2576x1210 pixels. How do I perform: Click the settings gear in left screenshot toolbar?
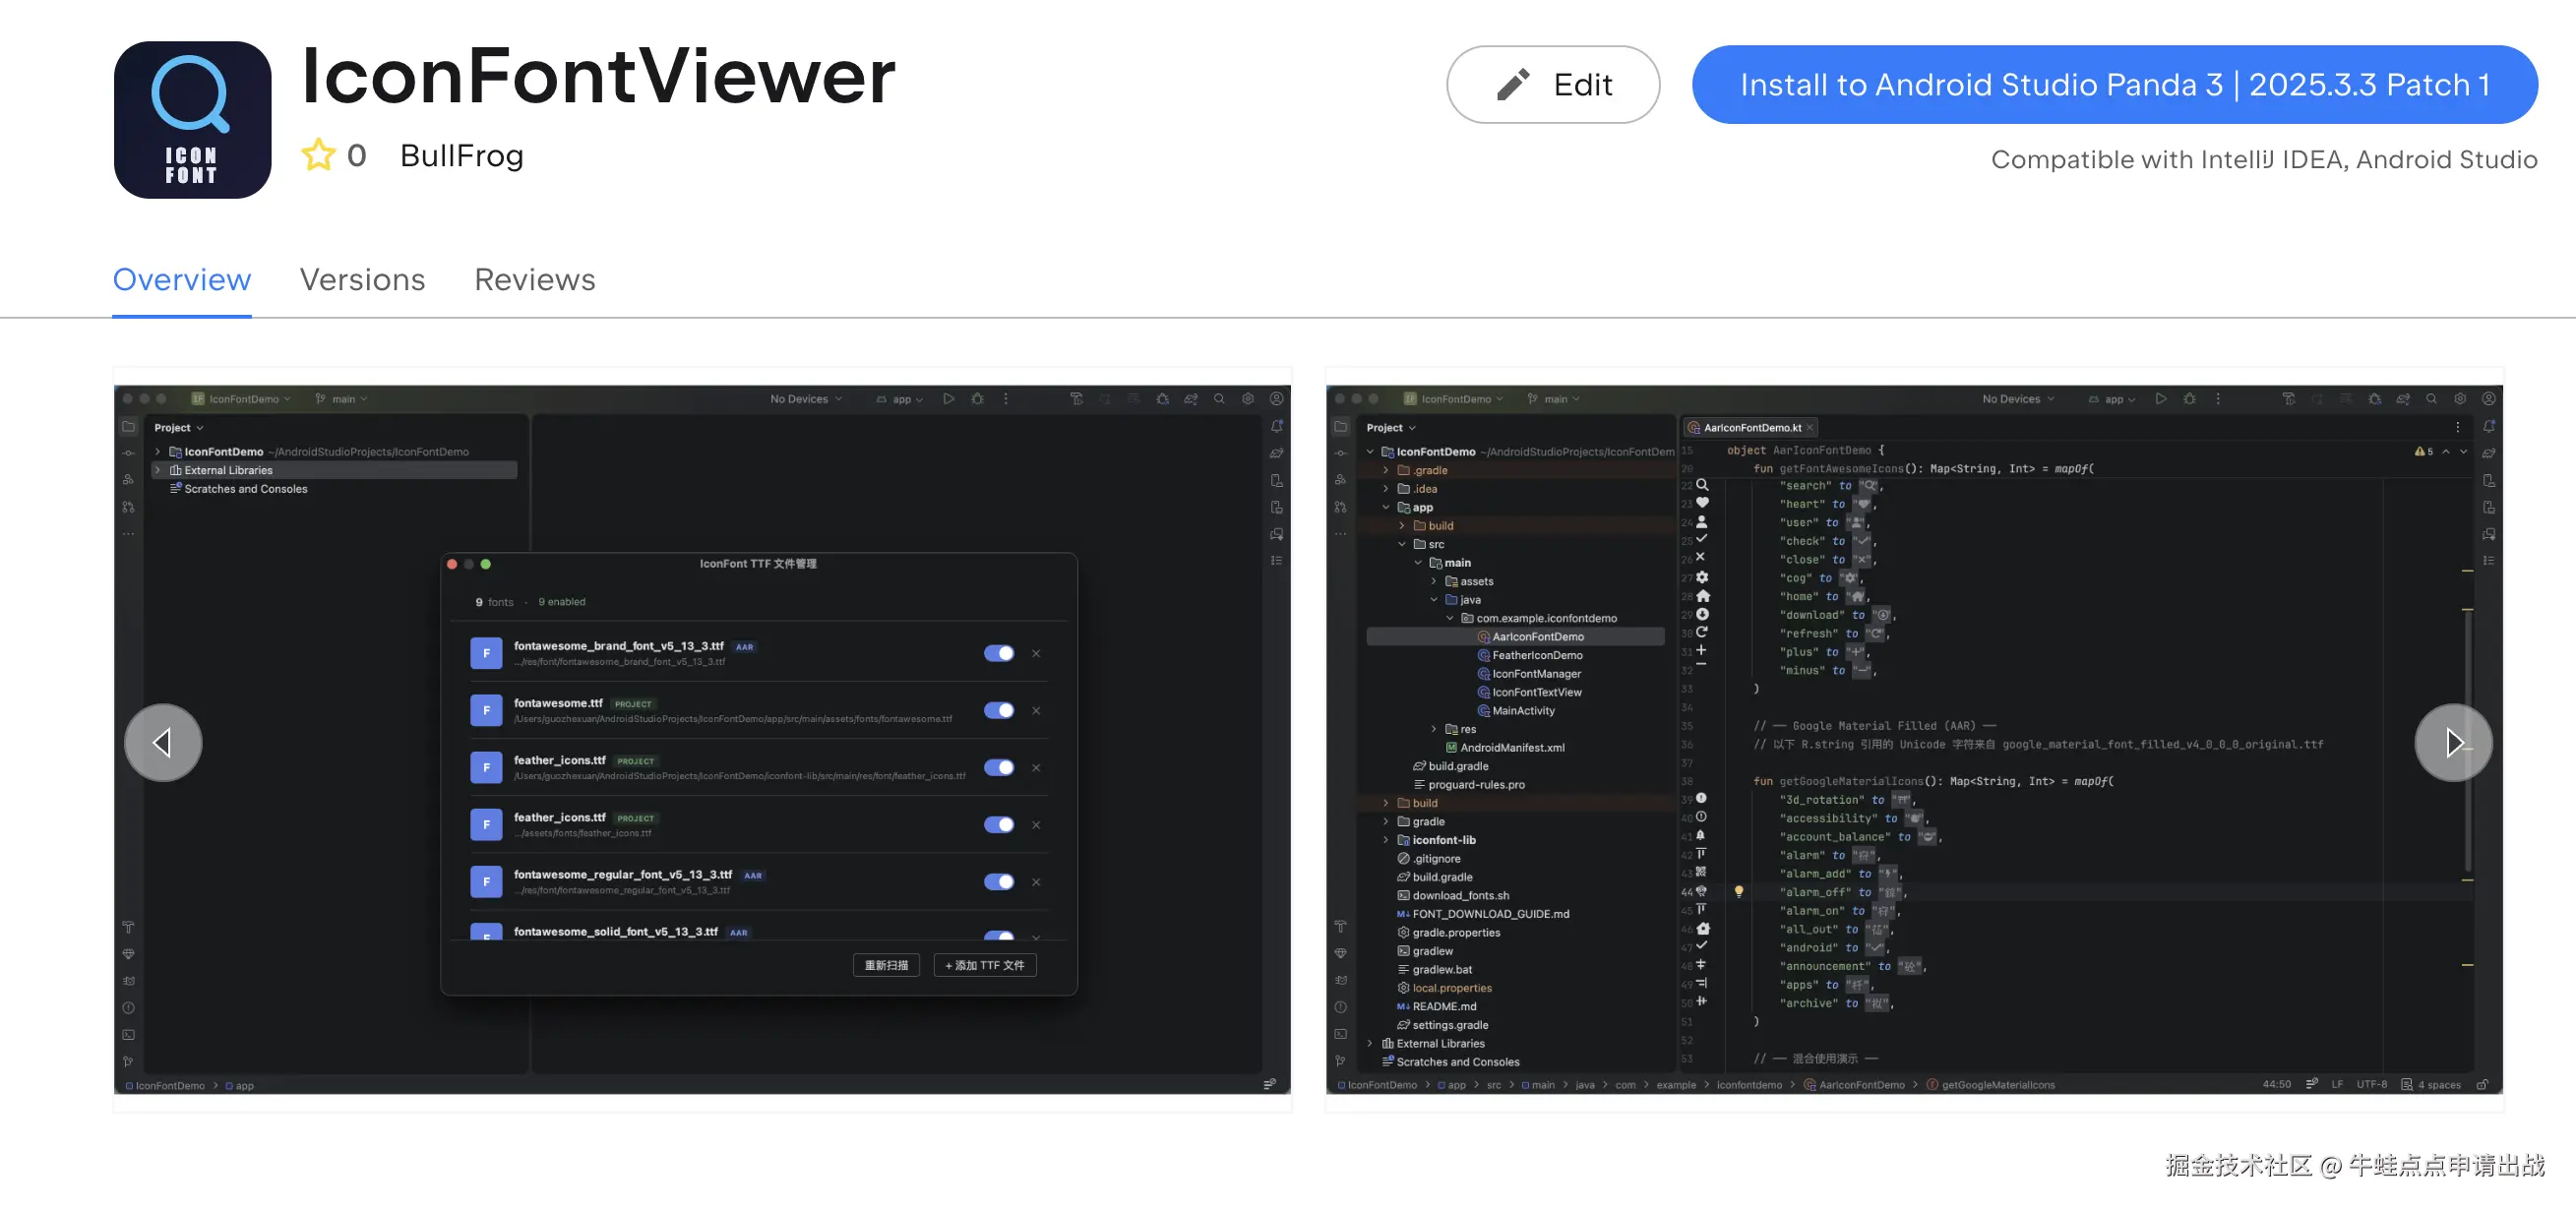1247,399
